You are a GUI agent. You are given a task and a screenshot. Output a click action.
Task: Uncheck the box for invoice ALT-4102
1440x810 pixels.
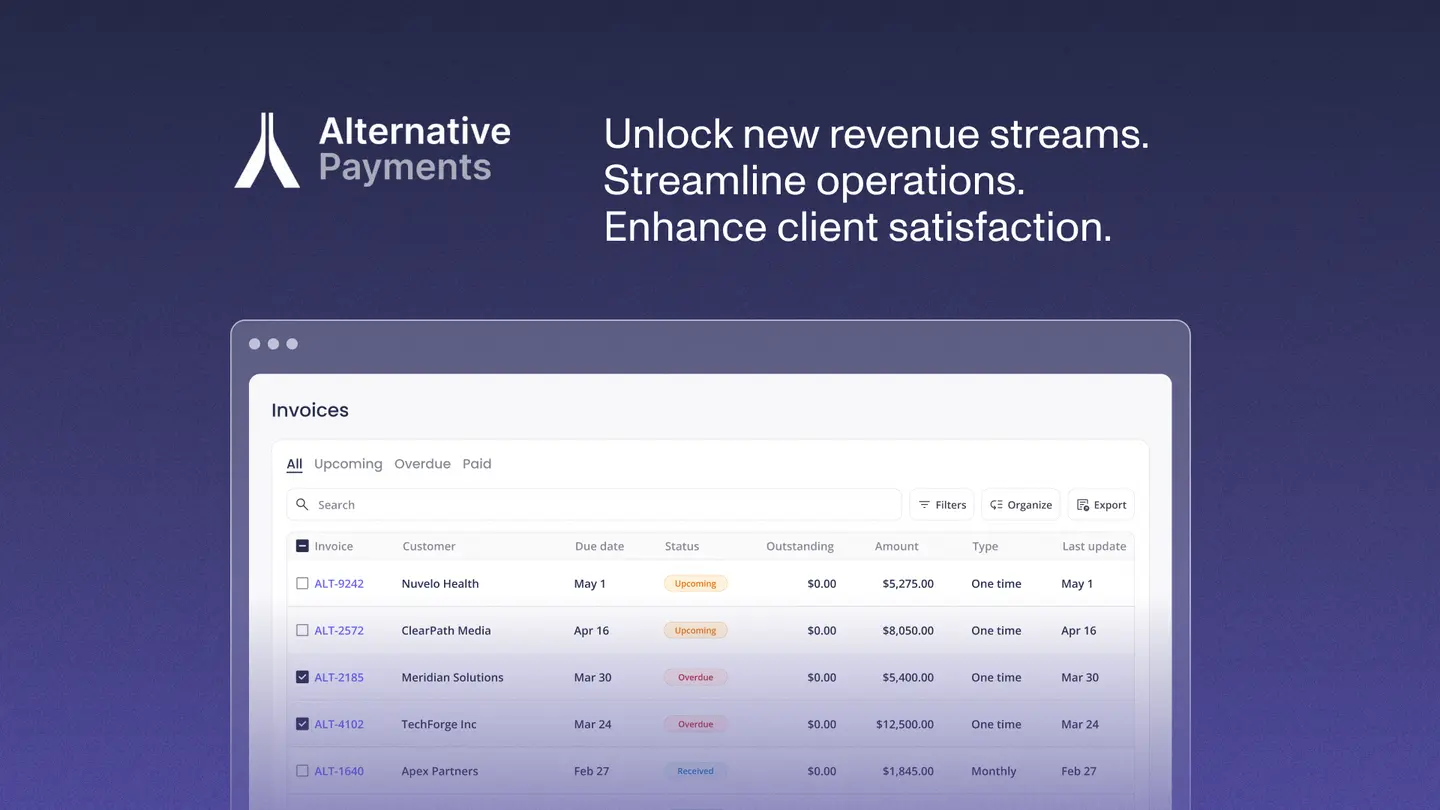click(x=302, y=724)
